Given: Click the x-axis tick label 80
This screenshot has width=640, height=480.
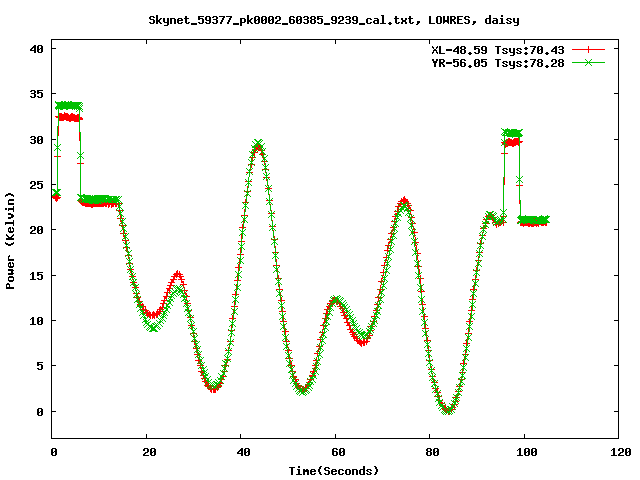Looking at the screenshot, I should tap(432, 452).
